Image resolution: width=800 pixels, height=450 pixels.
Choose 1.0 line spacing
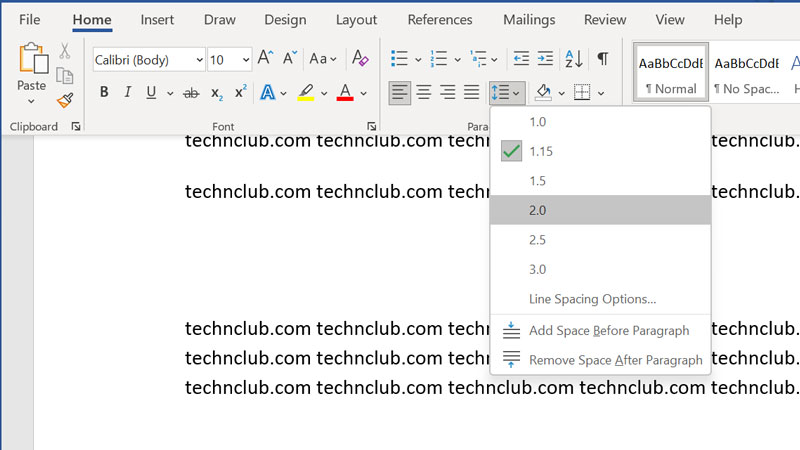601,122
